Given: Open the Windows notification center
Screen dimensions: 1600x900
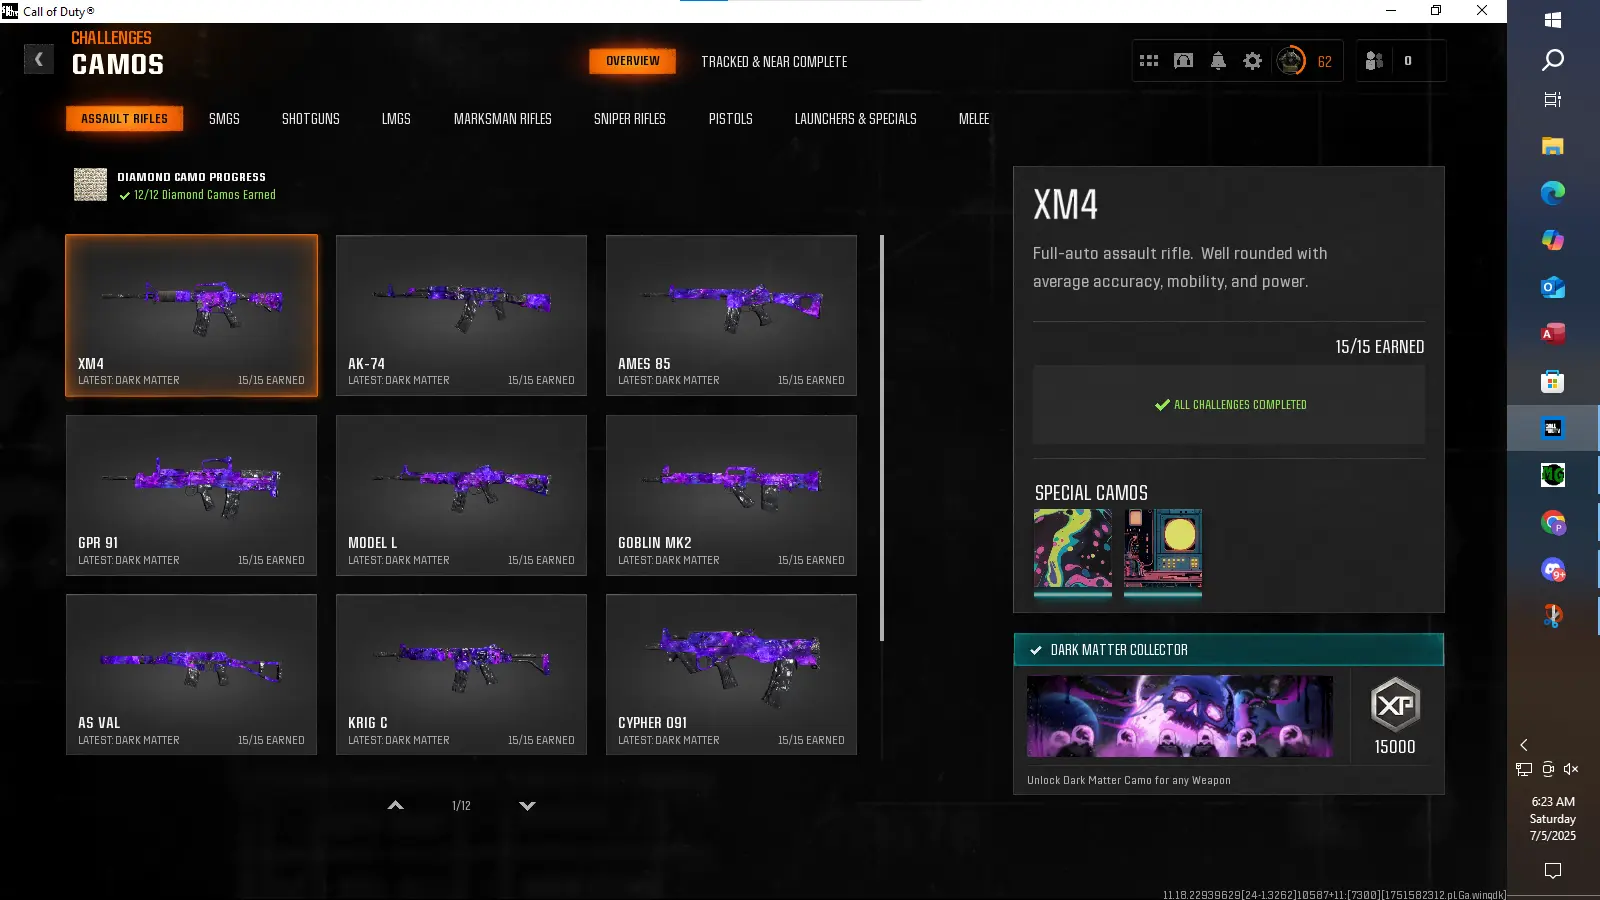Looking at the screenshot, I should pyautogui.click(x=1553, y=871).
